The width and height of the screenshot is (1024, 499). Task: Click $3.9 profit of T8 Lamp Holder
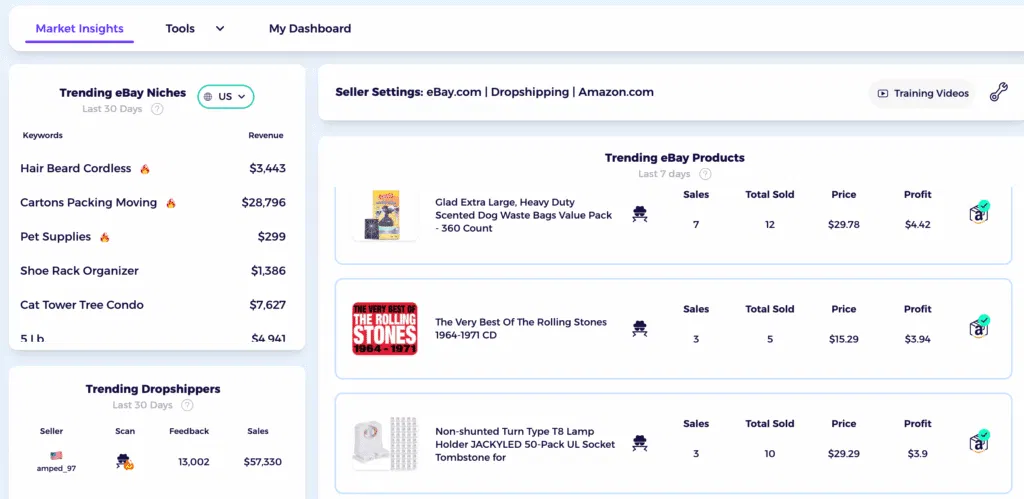tap(918, 454)
